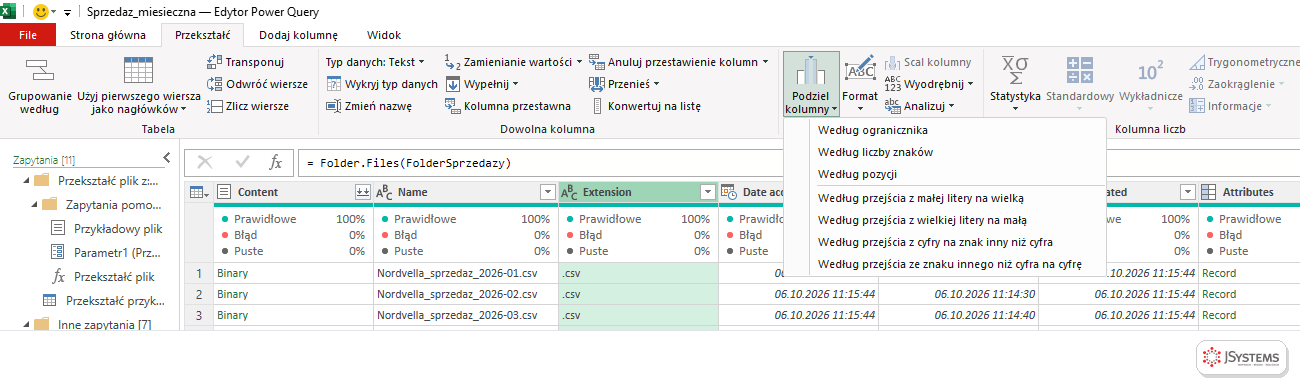This screenshot has height=384, width=1300.
Task: Open Zamienianie wartości dropdown
Action: pos(513,62)
